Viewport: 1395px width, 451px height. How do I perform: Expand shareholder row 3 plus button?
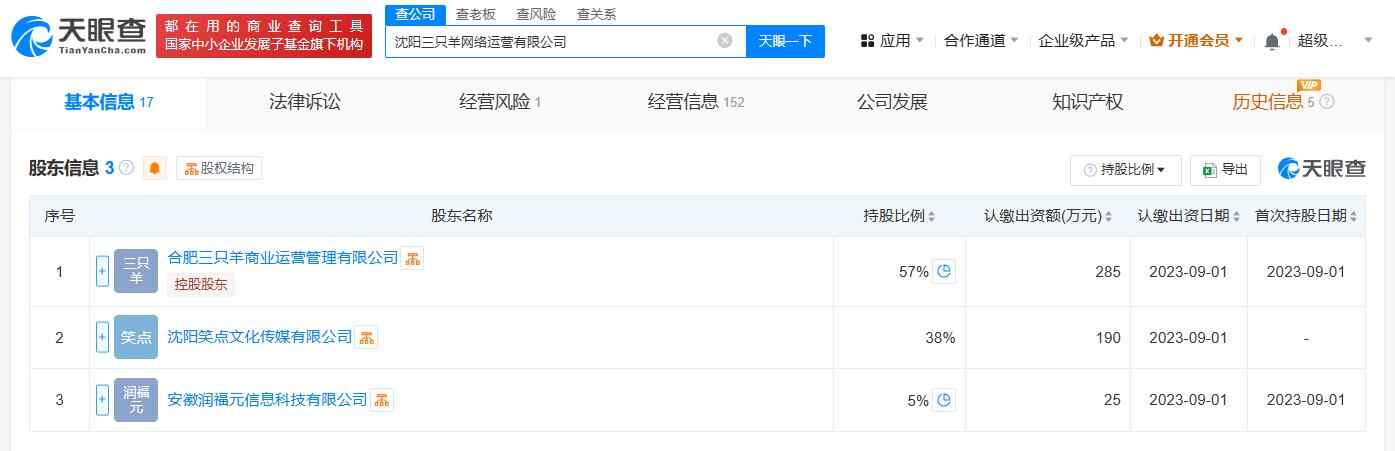click(x=102, y=400)
